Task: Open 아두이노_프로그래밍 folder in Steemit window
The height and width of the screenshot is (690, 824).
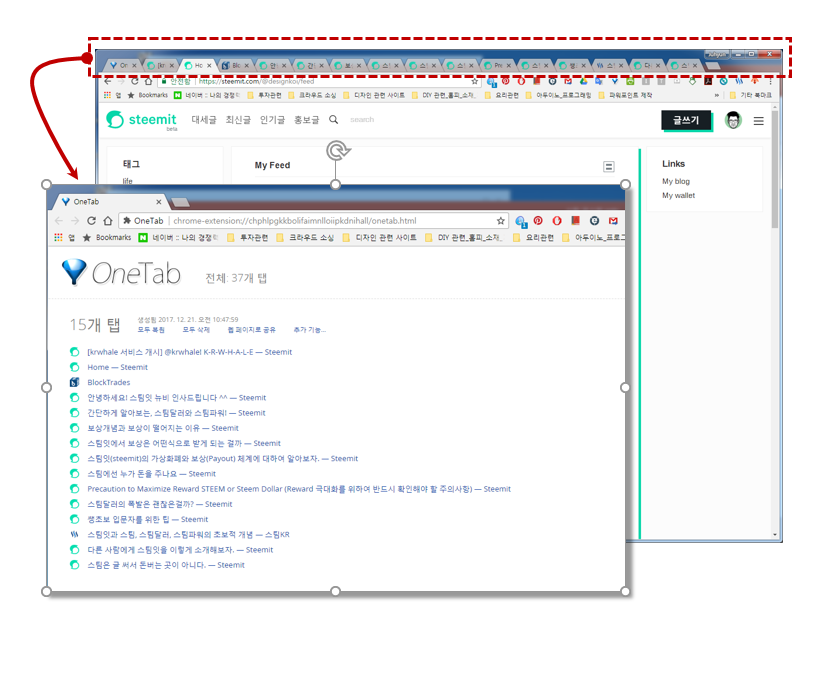Action: 558,95
